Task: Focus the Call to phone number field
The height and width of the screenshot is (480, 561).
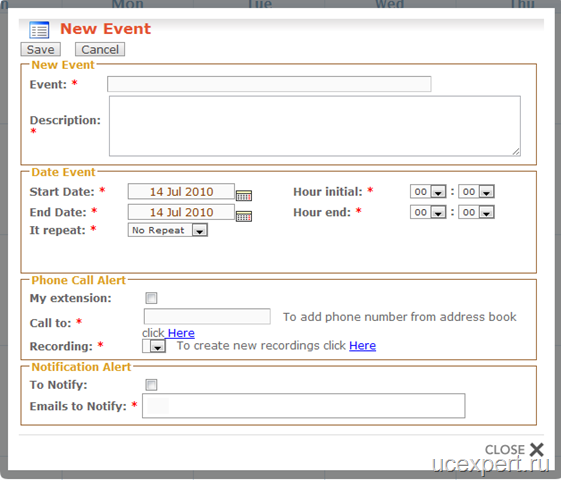Action: 207,317
